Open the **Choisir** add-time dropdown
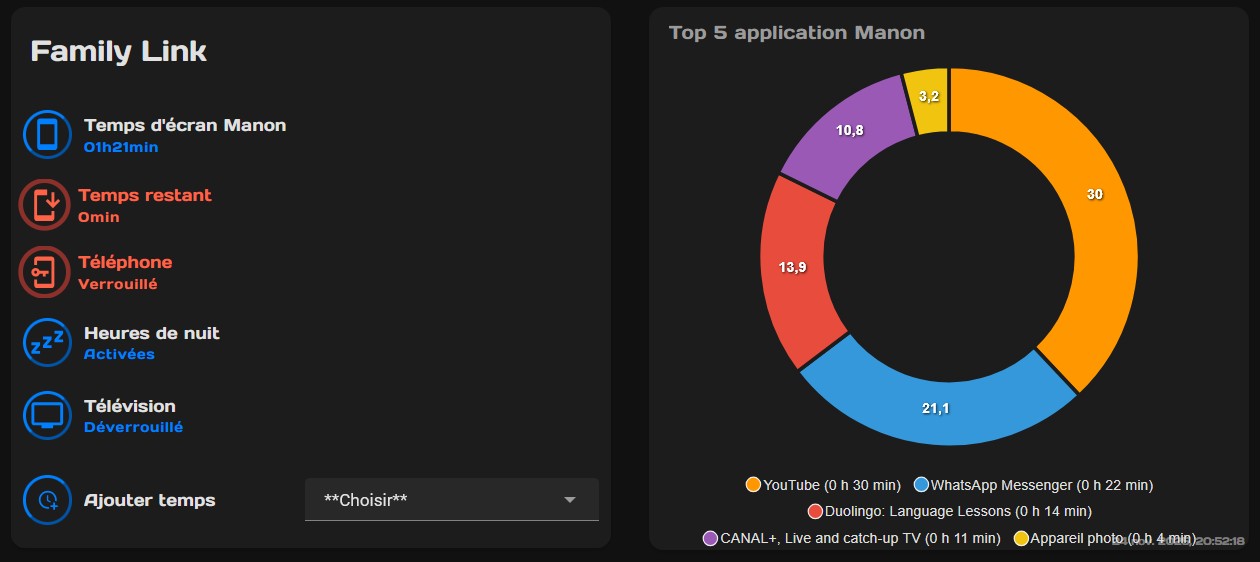Viewport: 1260px width, 562px height. (x=440, y=499)
